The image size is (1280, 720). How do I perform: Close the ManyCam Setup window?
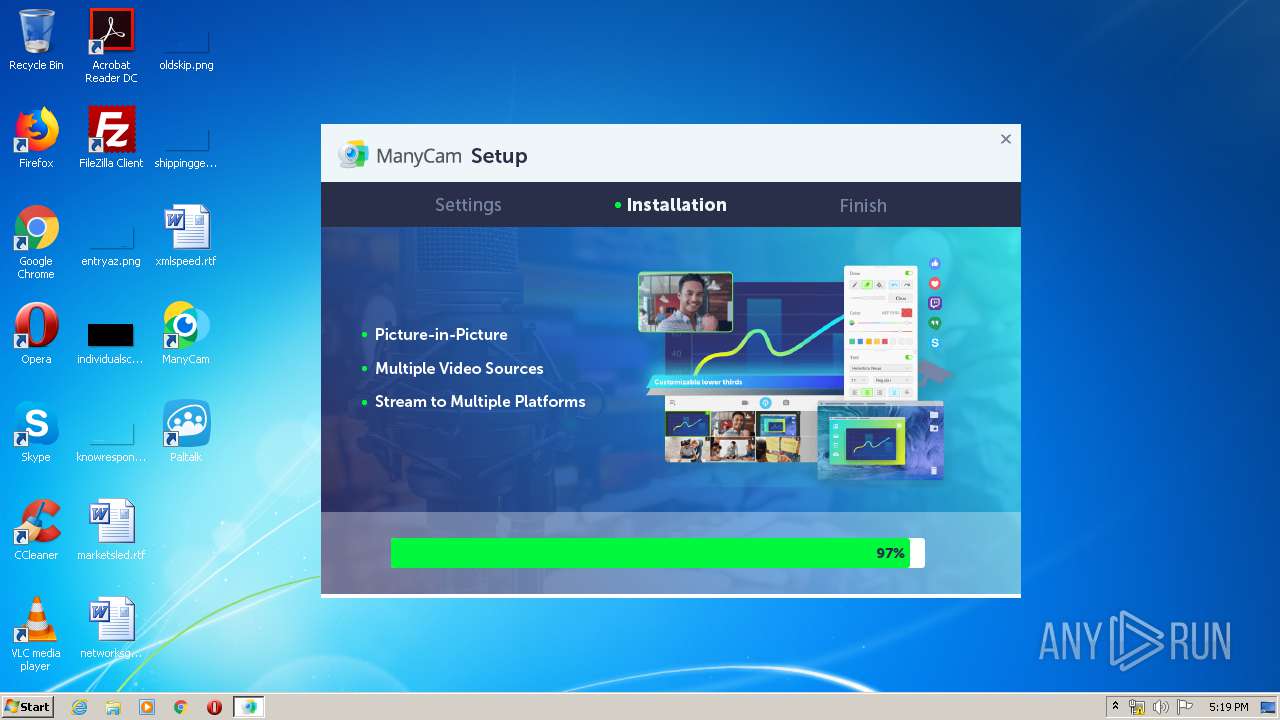(x=1006, y=139)
